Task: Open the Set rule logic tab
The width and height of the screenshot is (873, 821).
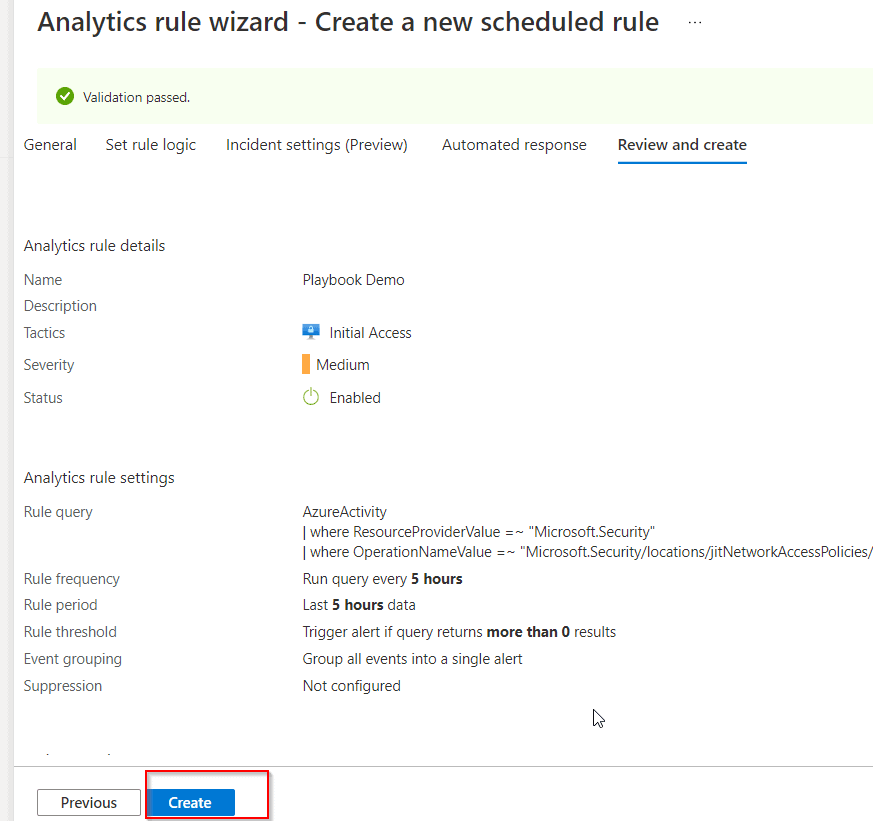Action: coord(151,145)
